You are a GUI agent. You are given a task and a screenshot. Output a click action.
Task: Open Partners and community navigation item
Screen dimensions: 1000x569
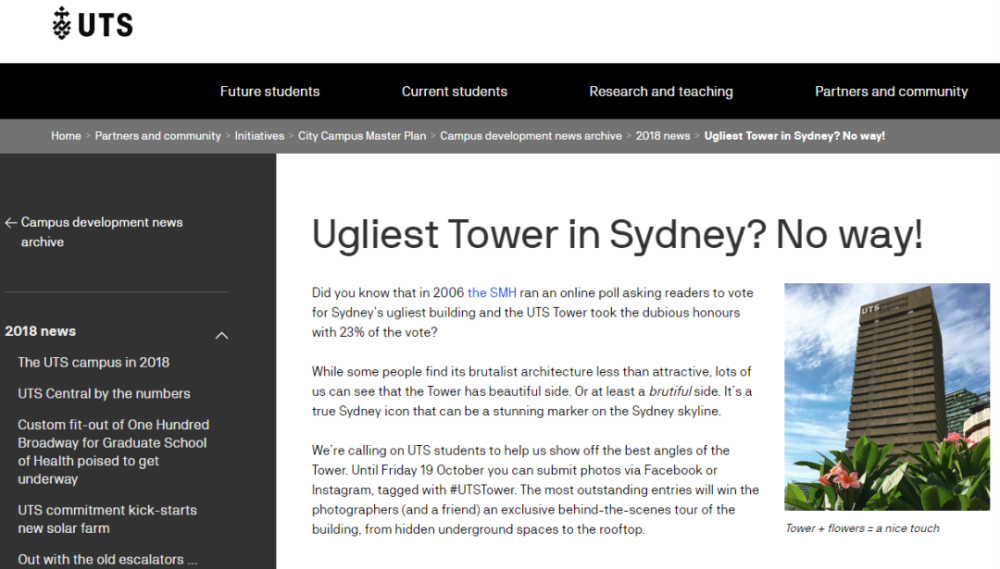891,91
